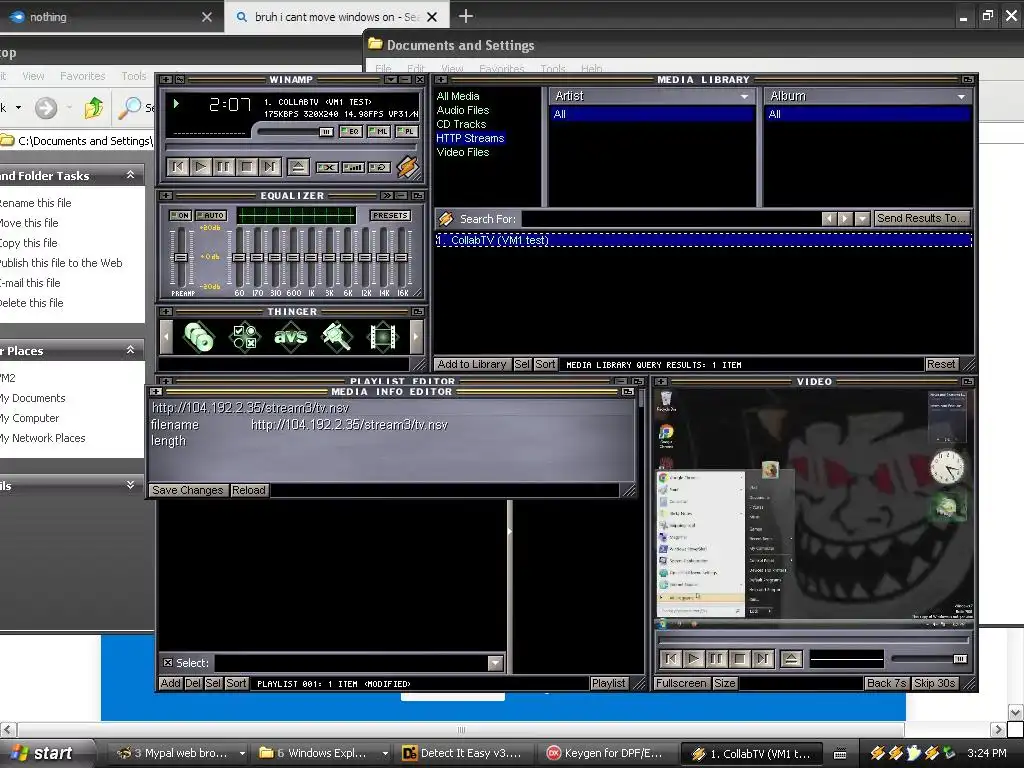Click Up folder icon in Explorer toolbar
The image size is (1024, 768).
pos(94,107)
